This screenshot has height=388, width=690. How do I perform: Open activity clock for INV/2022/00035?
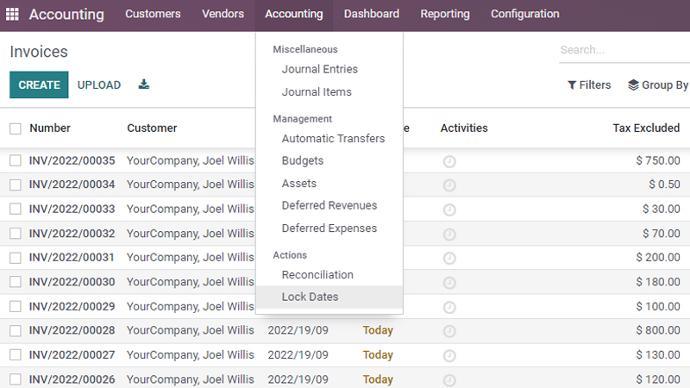pyautogui.click(x=449, y=161)
